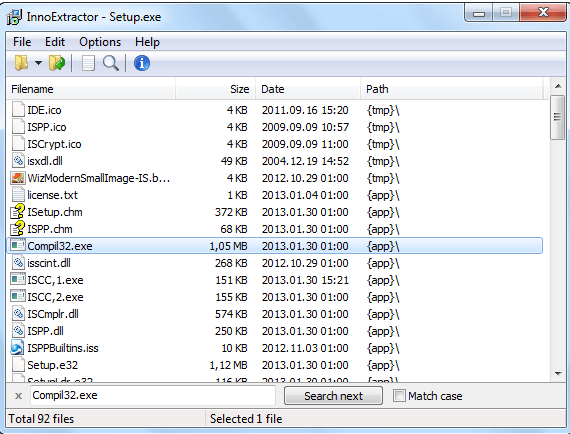The height and width of the screenshot is (434, 570).
Task: Click the scrollbar up arrow
Action: 558,87
